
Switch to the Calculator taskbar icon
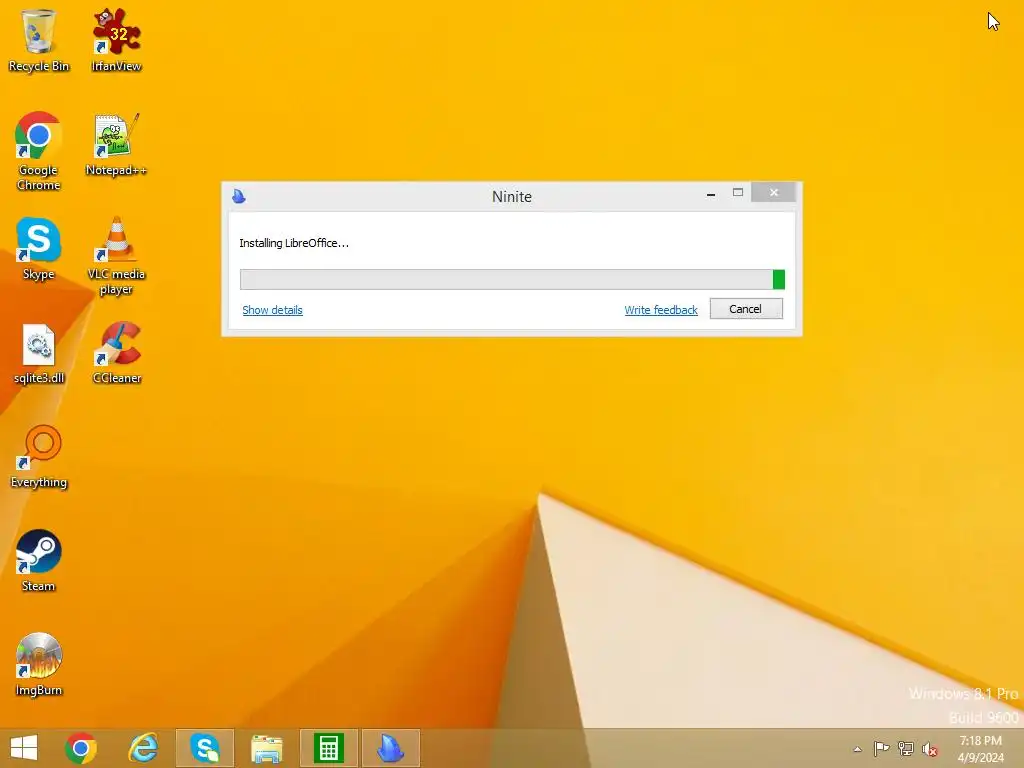pos(329,748)
